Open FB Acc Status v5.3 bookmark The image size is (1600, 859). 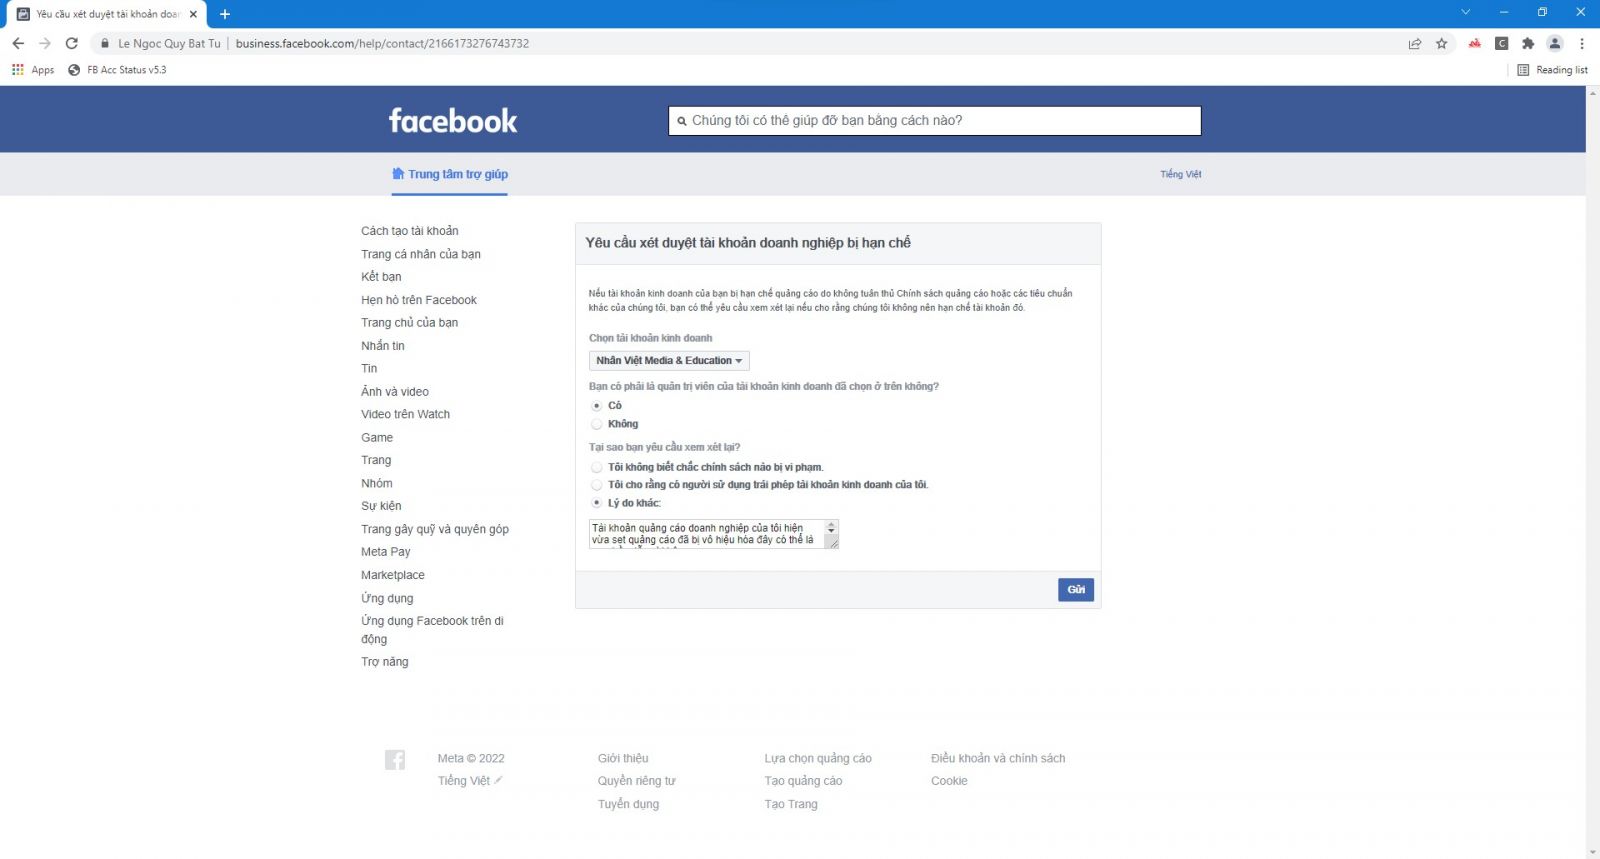click(117, 70)
